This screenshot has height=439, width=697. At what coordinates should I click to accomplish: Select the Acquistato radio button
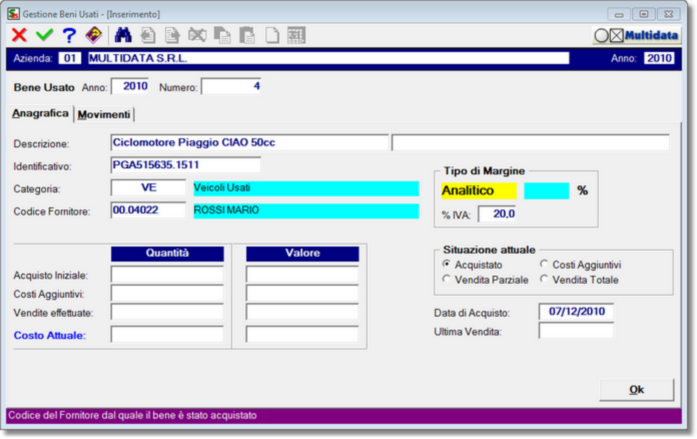(x=446, y=264)
